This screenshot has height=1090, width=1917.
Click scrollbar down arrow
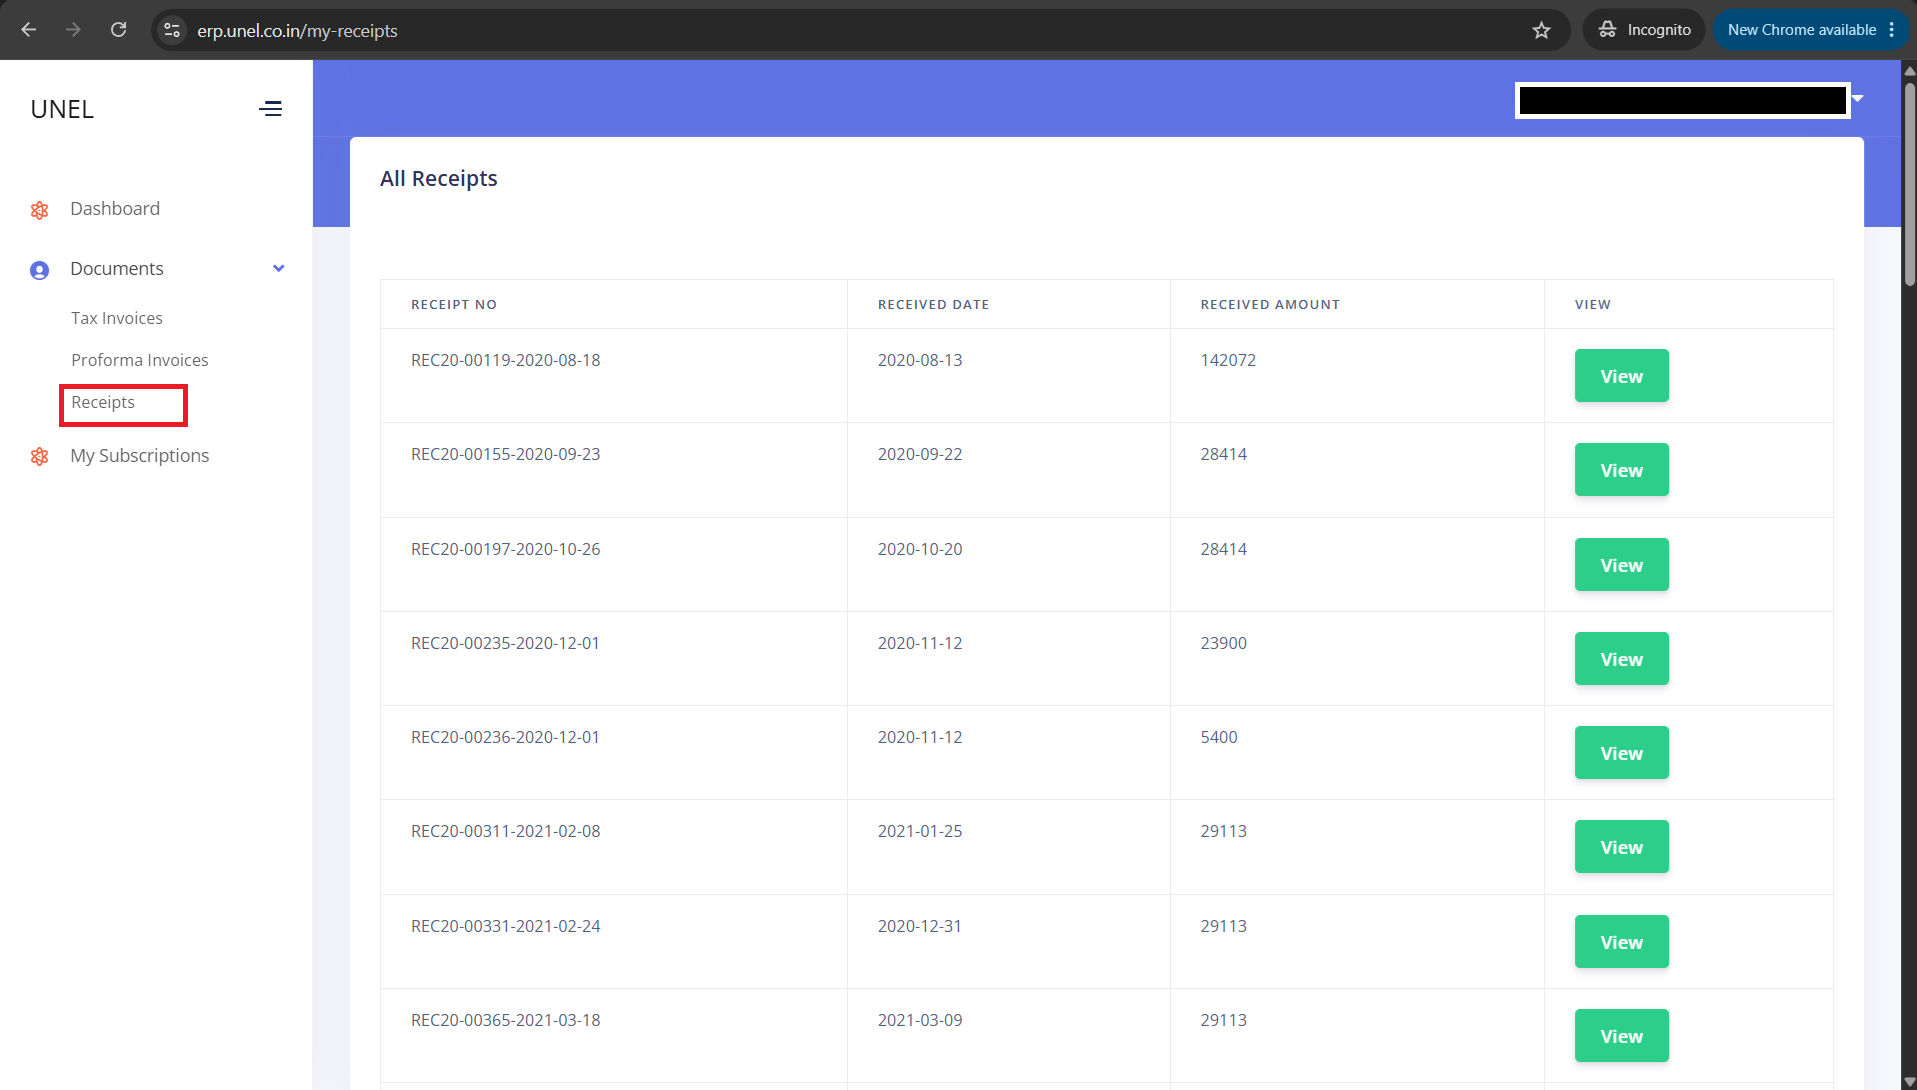tap(1909, 1082)
